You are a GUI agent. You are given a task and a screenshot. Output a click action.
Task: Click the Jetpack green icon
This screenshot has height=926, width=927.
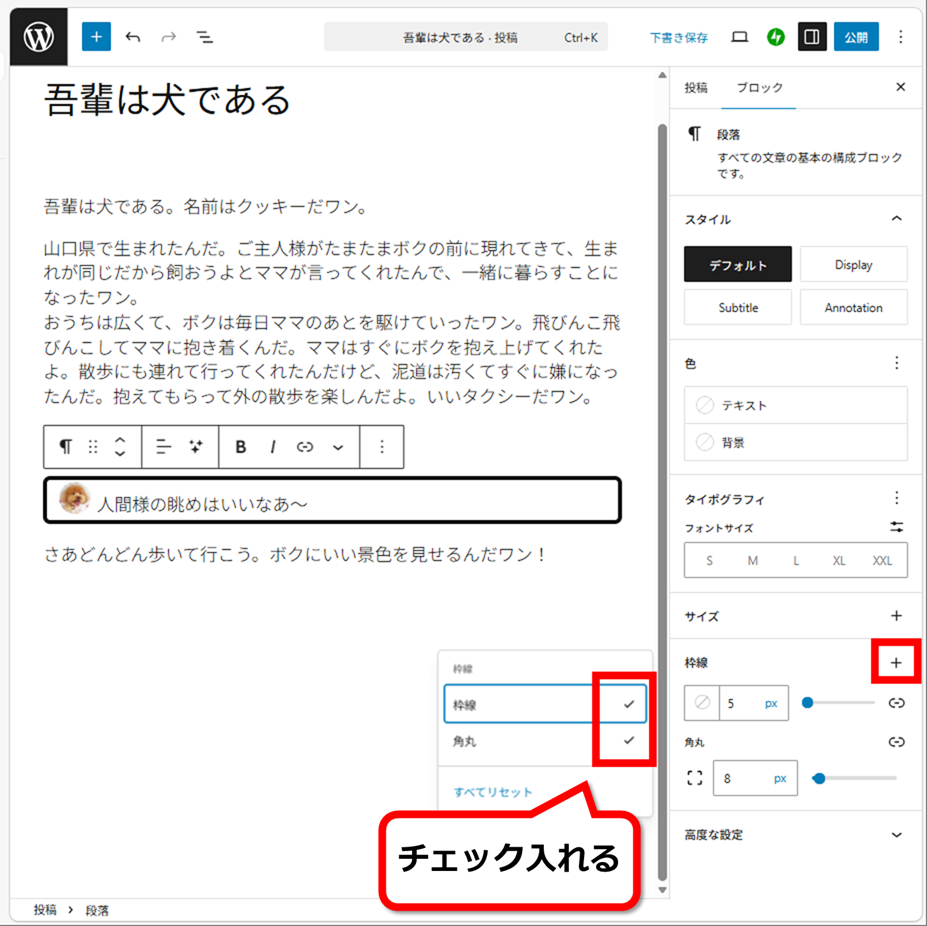pyautogui.click(x=776, y=37)
